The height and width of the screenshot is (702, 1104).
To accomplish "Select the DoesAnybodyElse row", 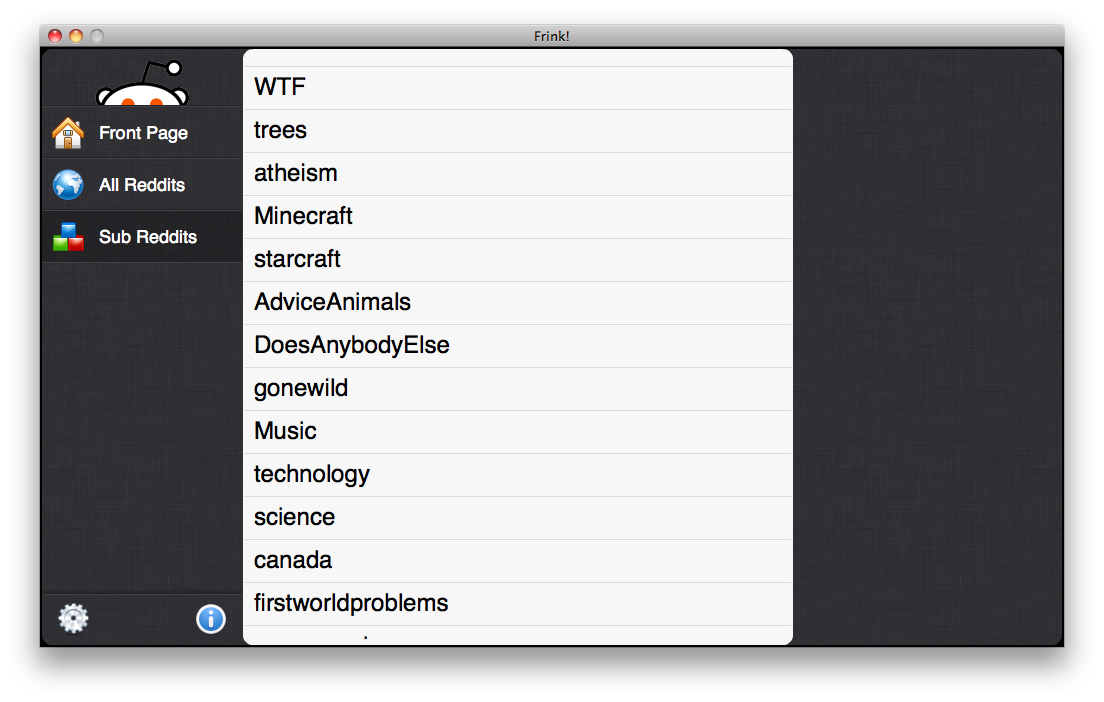I will point(518,346).
